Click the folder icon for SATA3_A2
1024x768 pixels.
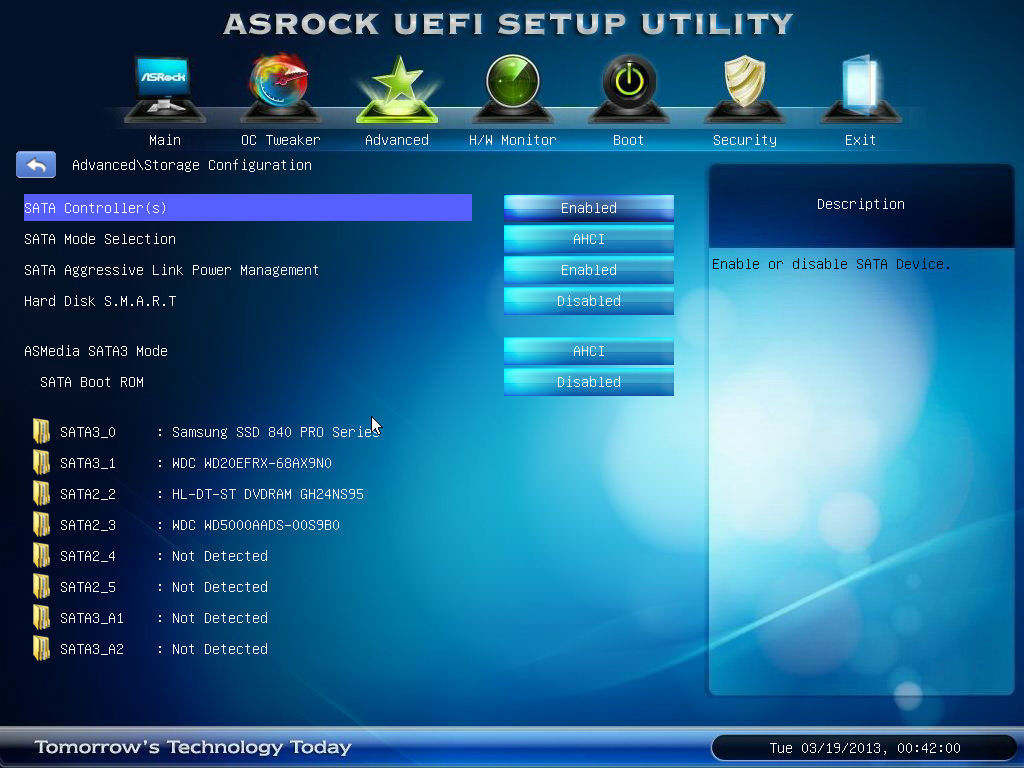[41, 648]
